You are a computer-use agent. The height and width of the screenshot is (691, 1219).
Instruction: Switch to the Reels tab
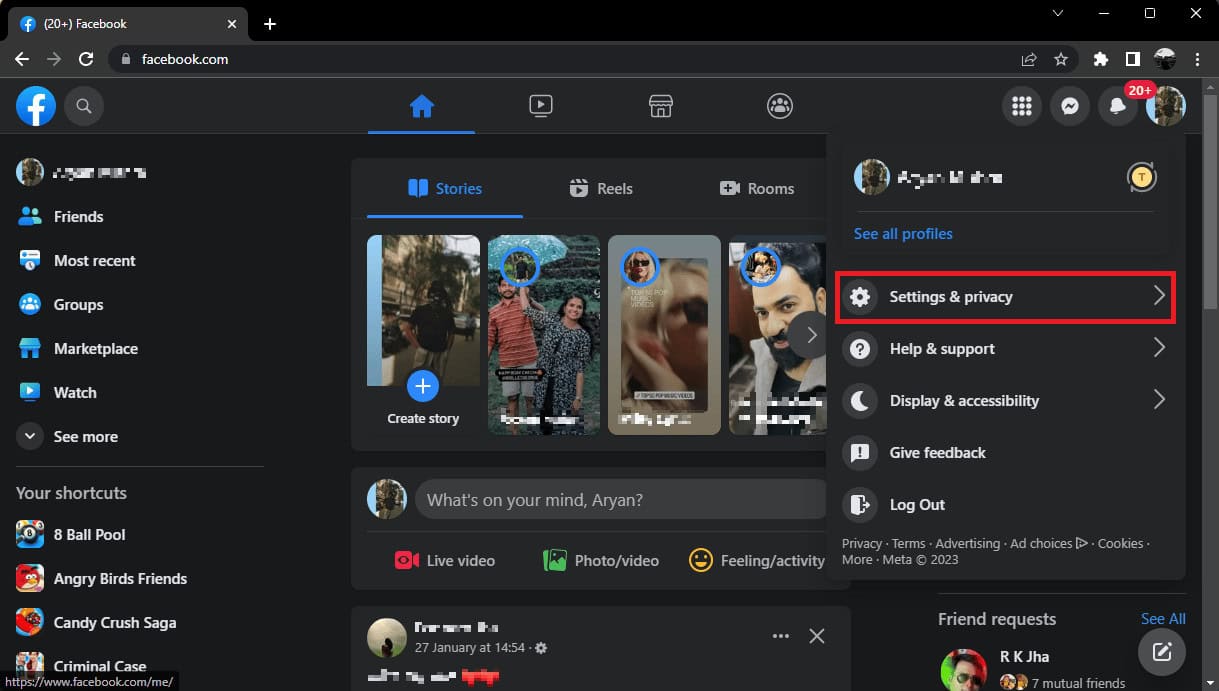(x=600, y=188)
